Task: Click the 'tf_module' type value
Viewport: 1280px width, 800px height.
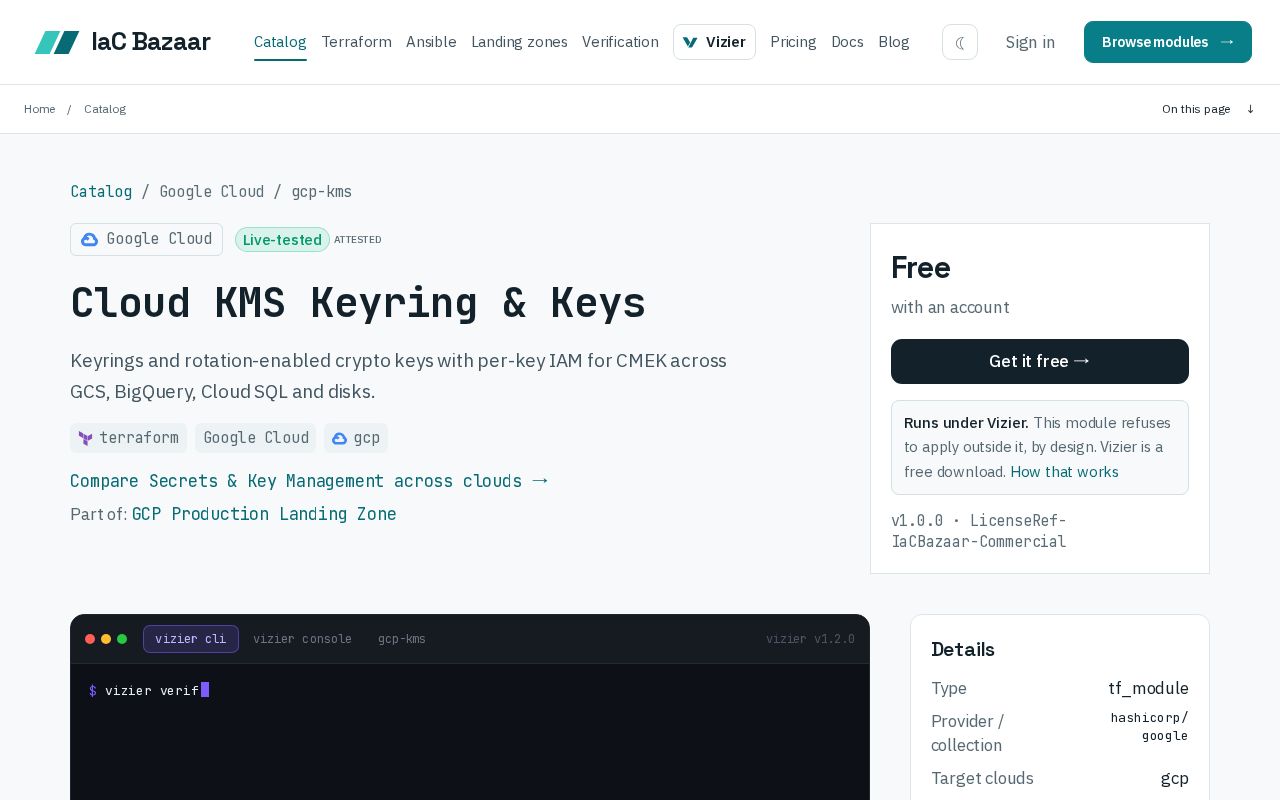Action: 1148,688
